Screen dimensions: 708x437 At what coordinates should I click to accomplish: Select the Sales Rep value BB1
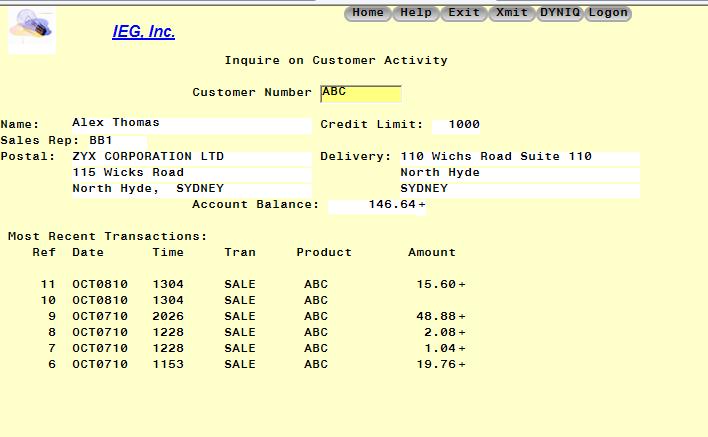point(101,141)
